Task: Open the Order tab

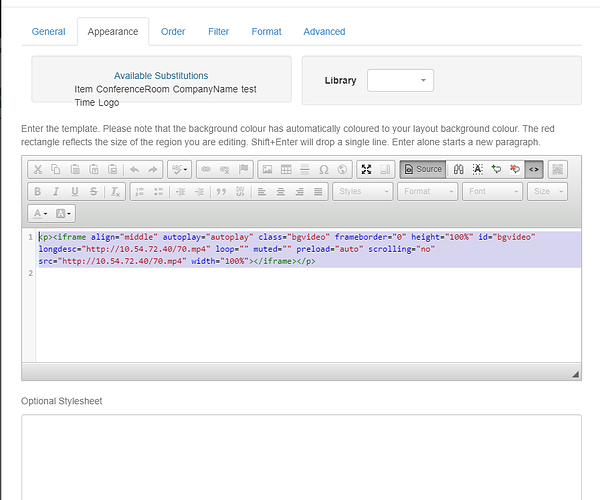Action: click(x=173, y=32)
